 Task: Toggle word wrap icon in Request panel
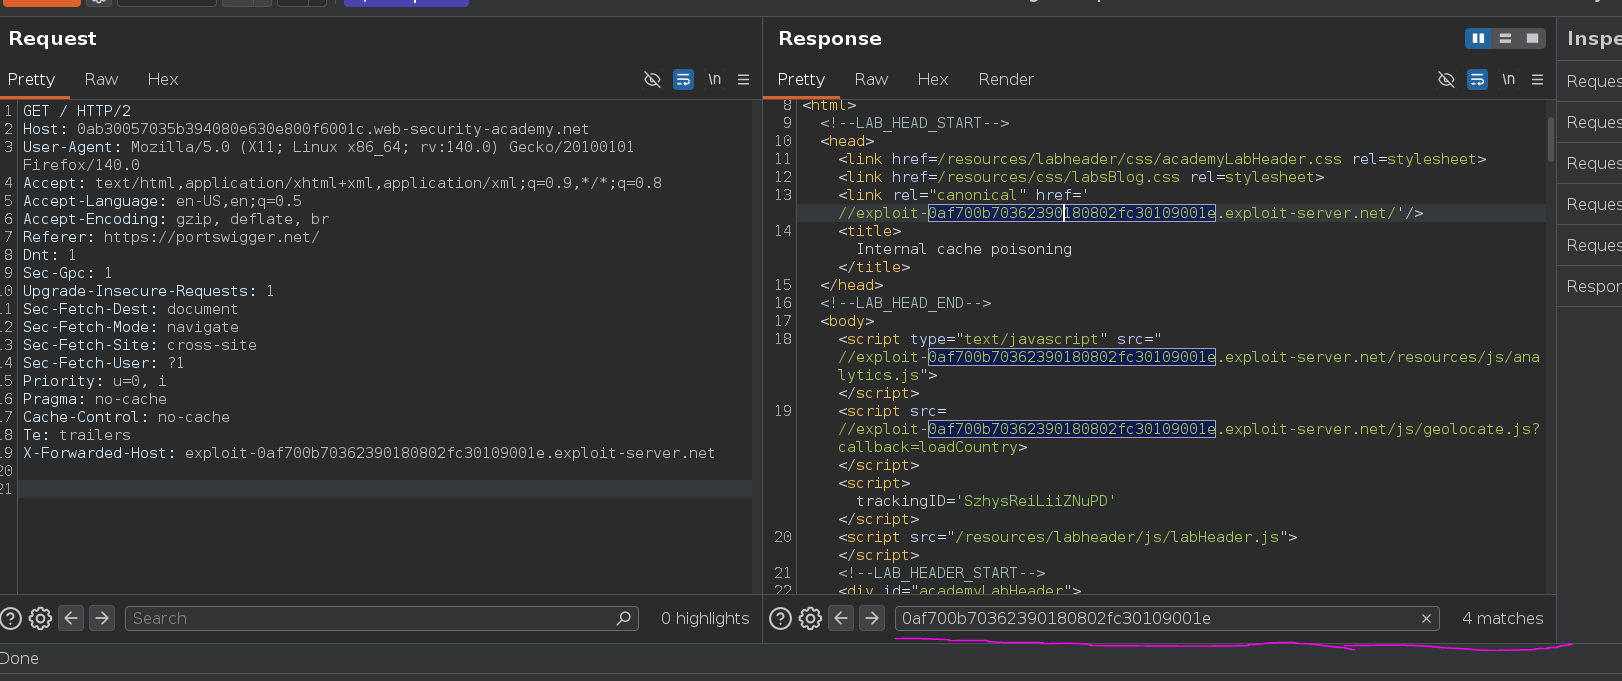pyautogui.click(x=683, y=79)
